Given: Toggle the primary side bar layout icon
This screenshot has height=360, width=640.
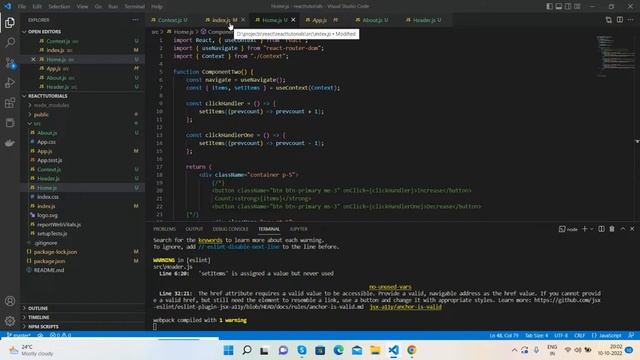Looking at the screenshot, I should click(549, 6).
